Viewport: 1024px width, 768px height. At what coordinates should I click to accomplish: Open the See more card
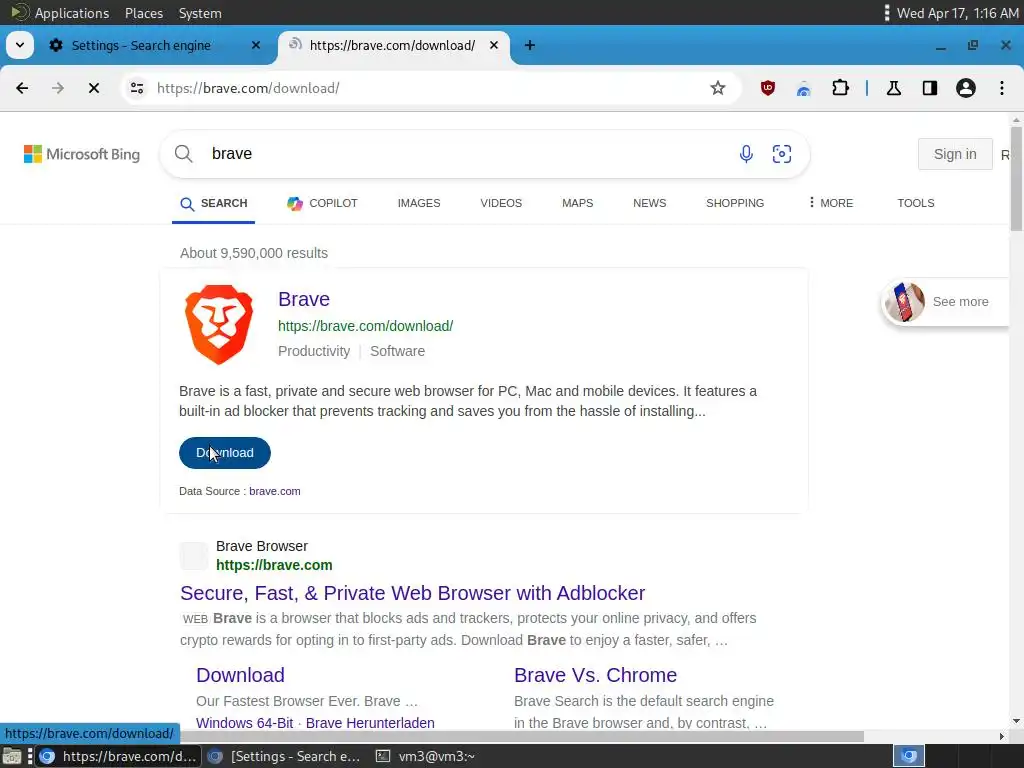coord(946,302)
